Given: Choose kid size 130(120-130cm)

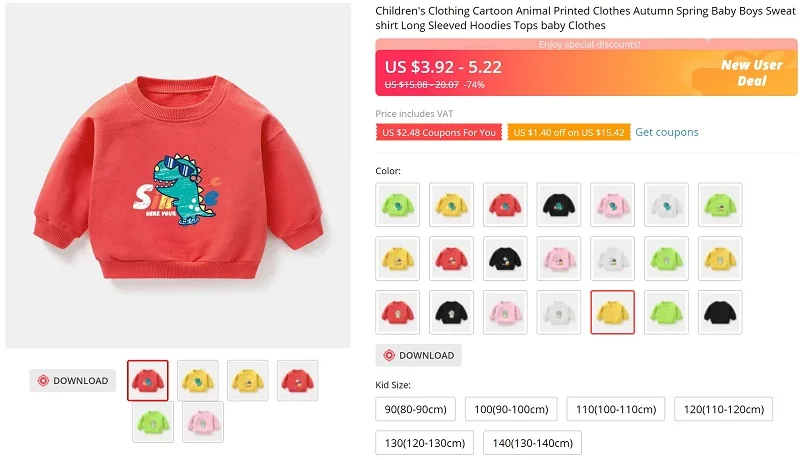Looking at the screenshot, I should (424, 443).
